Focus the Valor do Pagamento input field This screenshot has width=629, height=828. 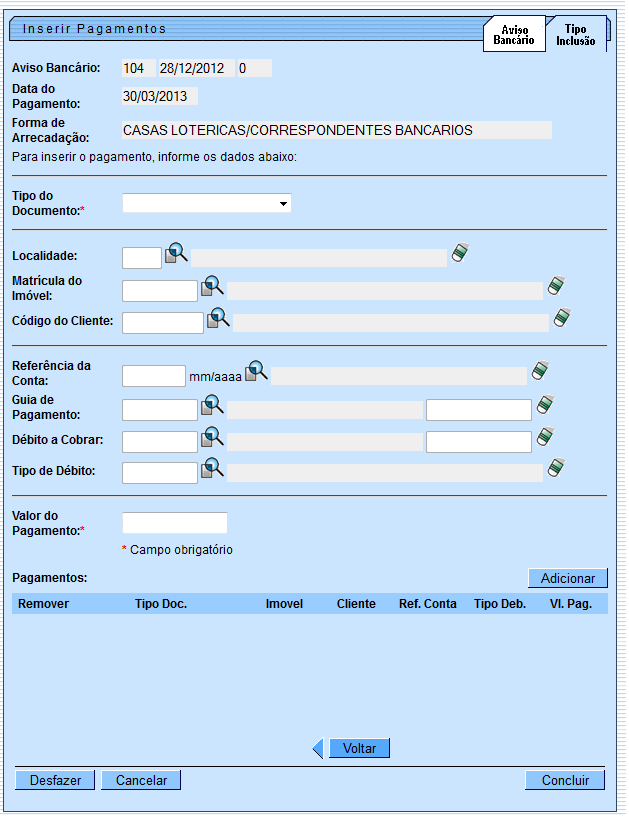(174, 523)
